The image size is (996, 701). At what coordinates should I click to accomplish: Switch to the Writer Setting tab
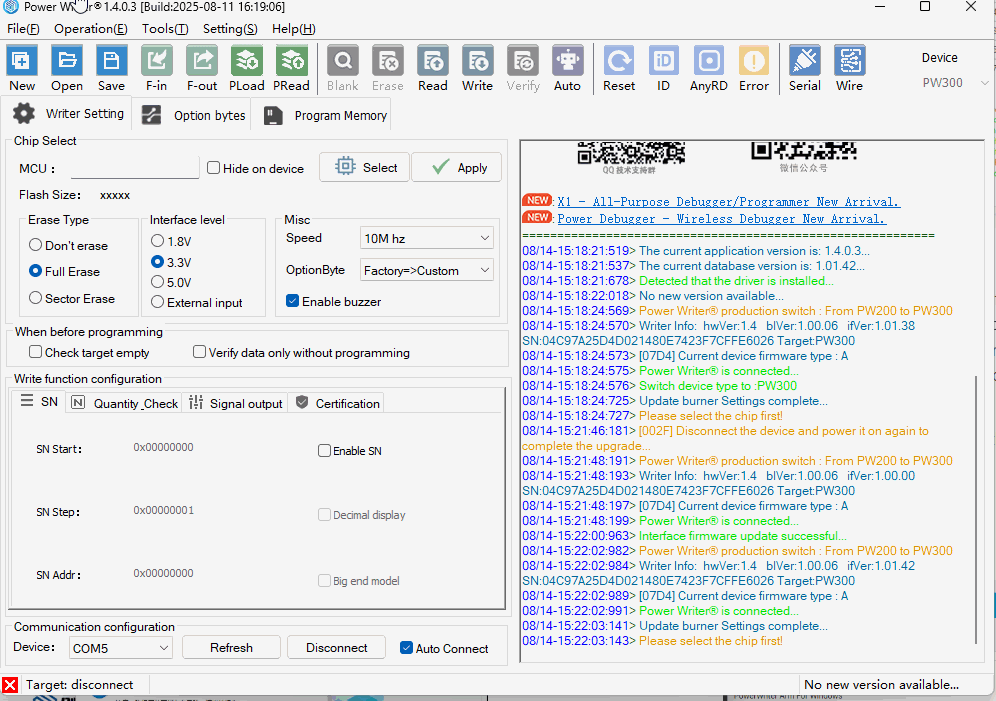tap(68, 114)
